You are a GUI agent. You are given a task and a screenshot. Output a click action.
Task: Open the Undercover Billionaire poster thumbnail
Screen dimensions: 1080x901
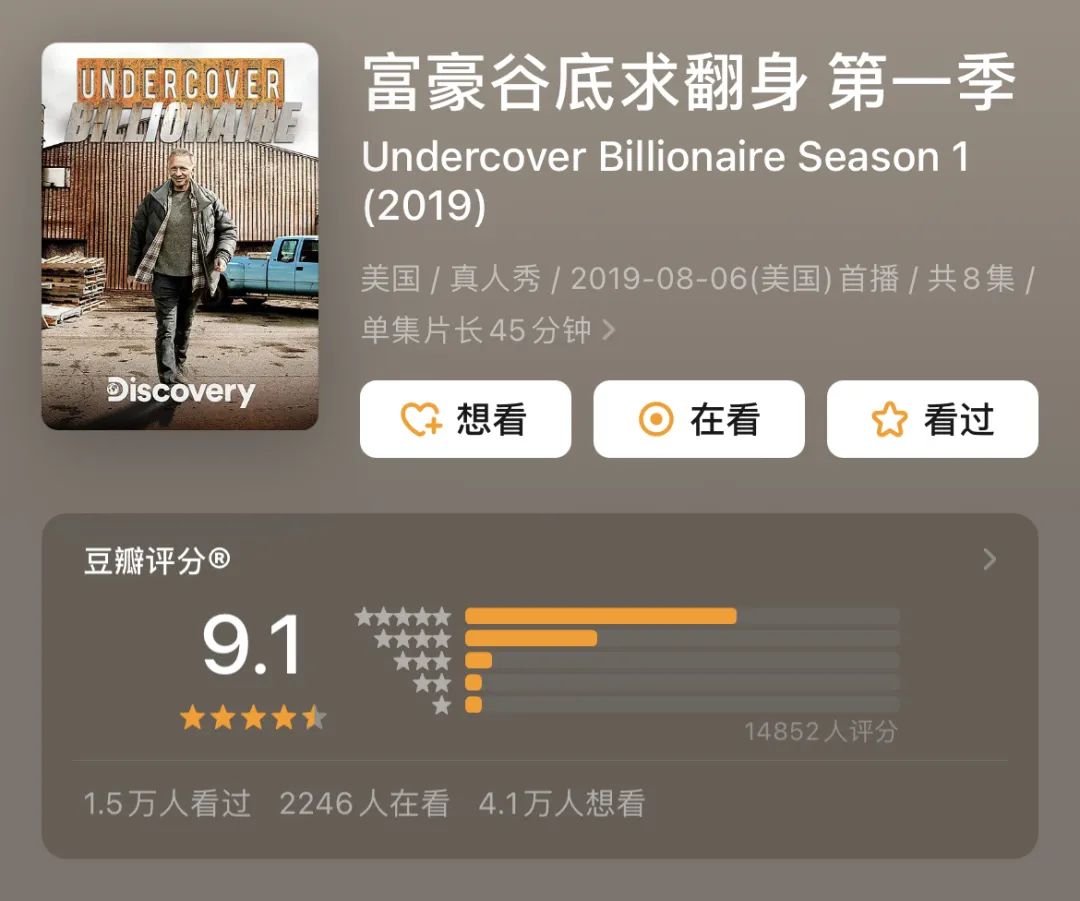click(x=180, y=236)
